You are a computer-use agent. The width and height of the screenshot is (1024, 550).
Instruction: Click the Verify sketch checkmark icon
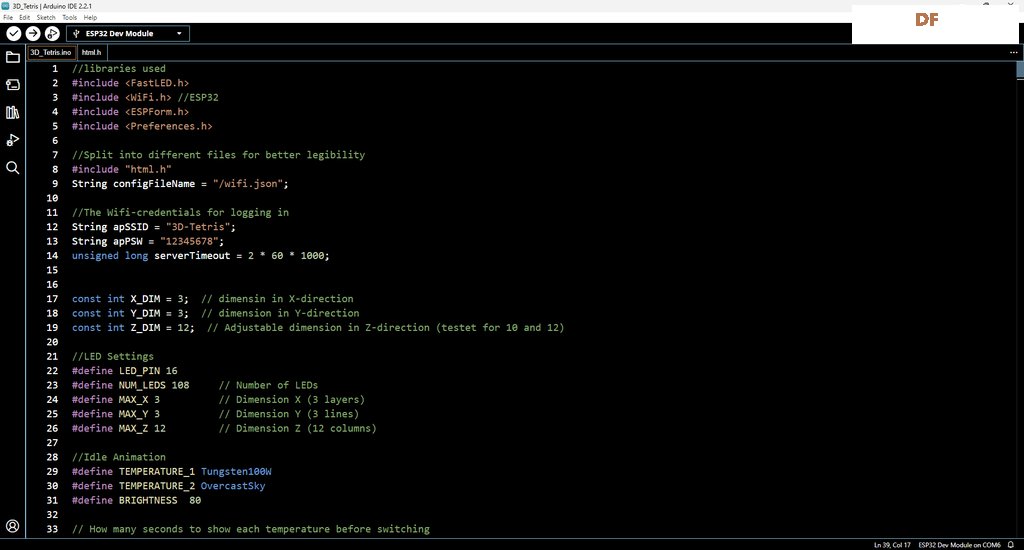[14, 33]
